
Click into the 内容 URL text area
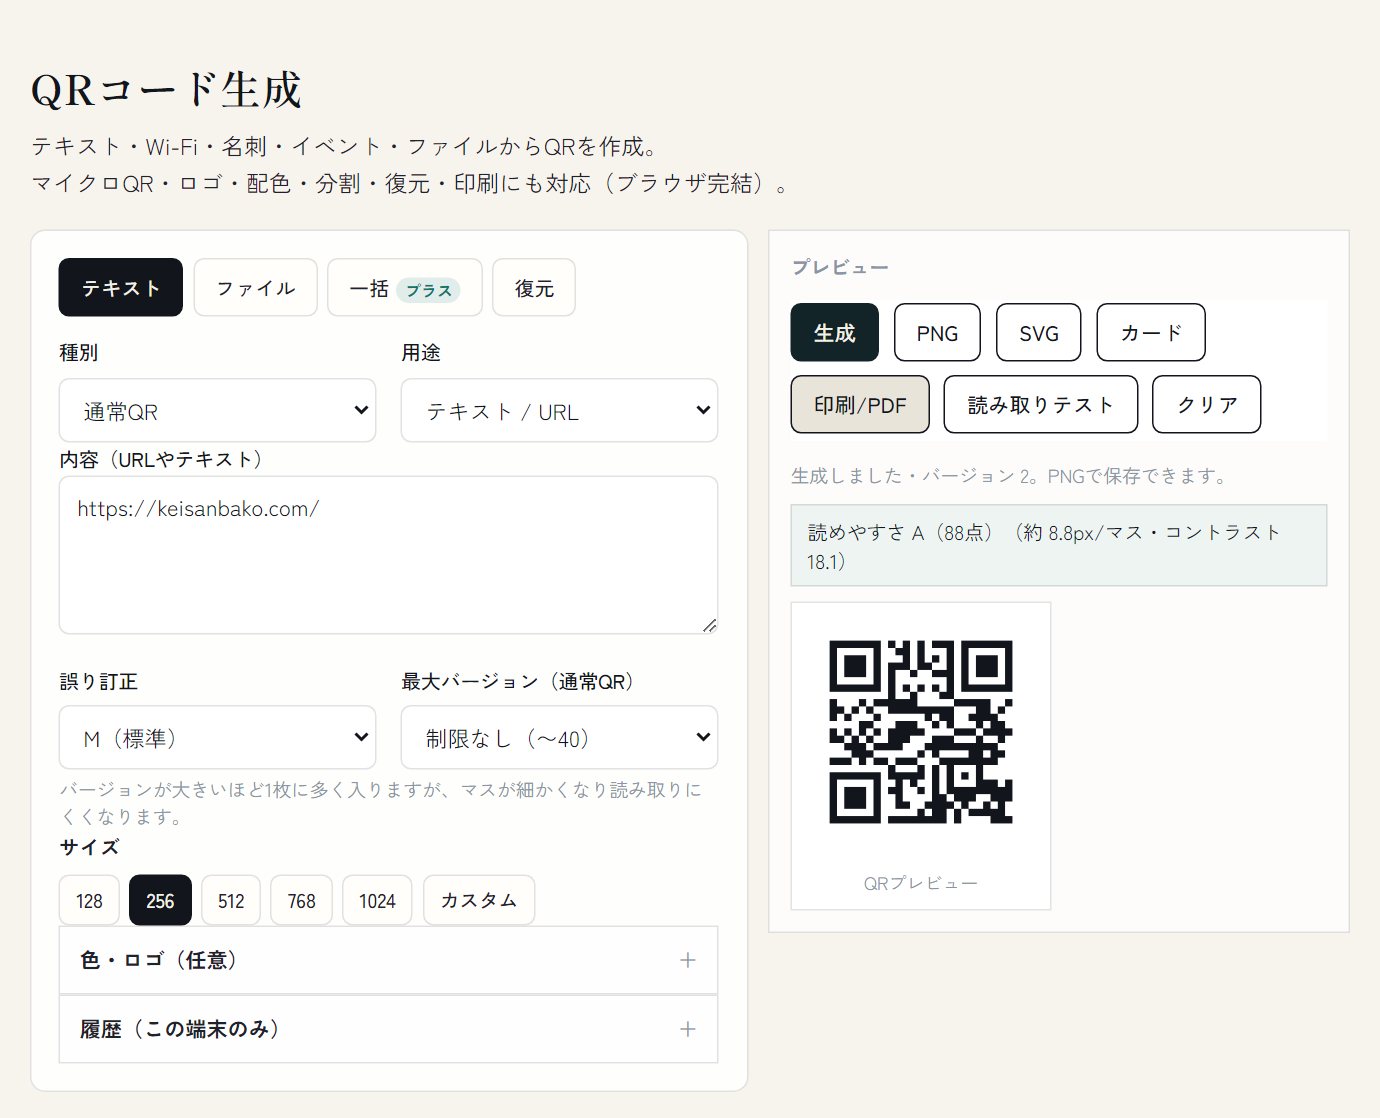(x=389, y=555)
